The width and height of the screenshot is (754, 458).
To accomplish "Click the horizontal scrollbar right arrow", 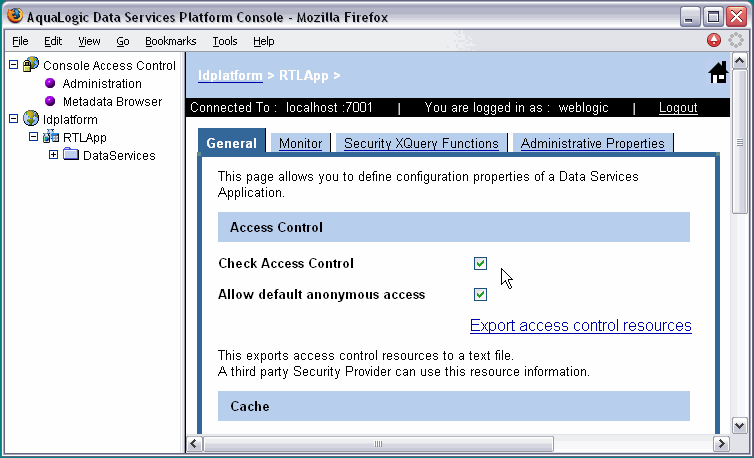I will click(x=721, y=443).
